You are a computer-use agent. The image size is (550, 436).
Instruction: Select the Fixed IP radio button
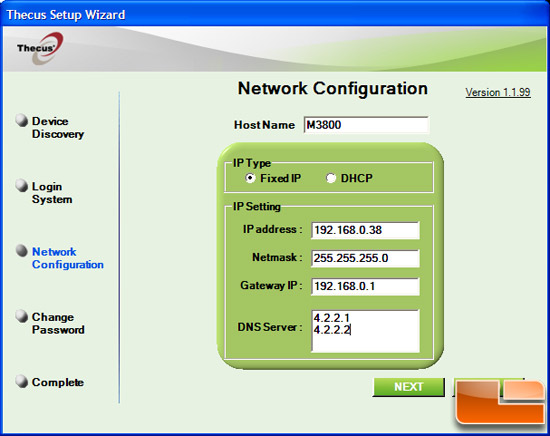250,178
